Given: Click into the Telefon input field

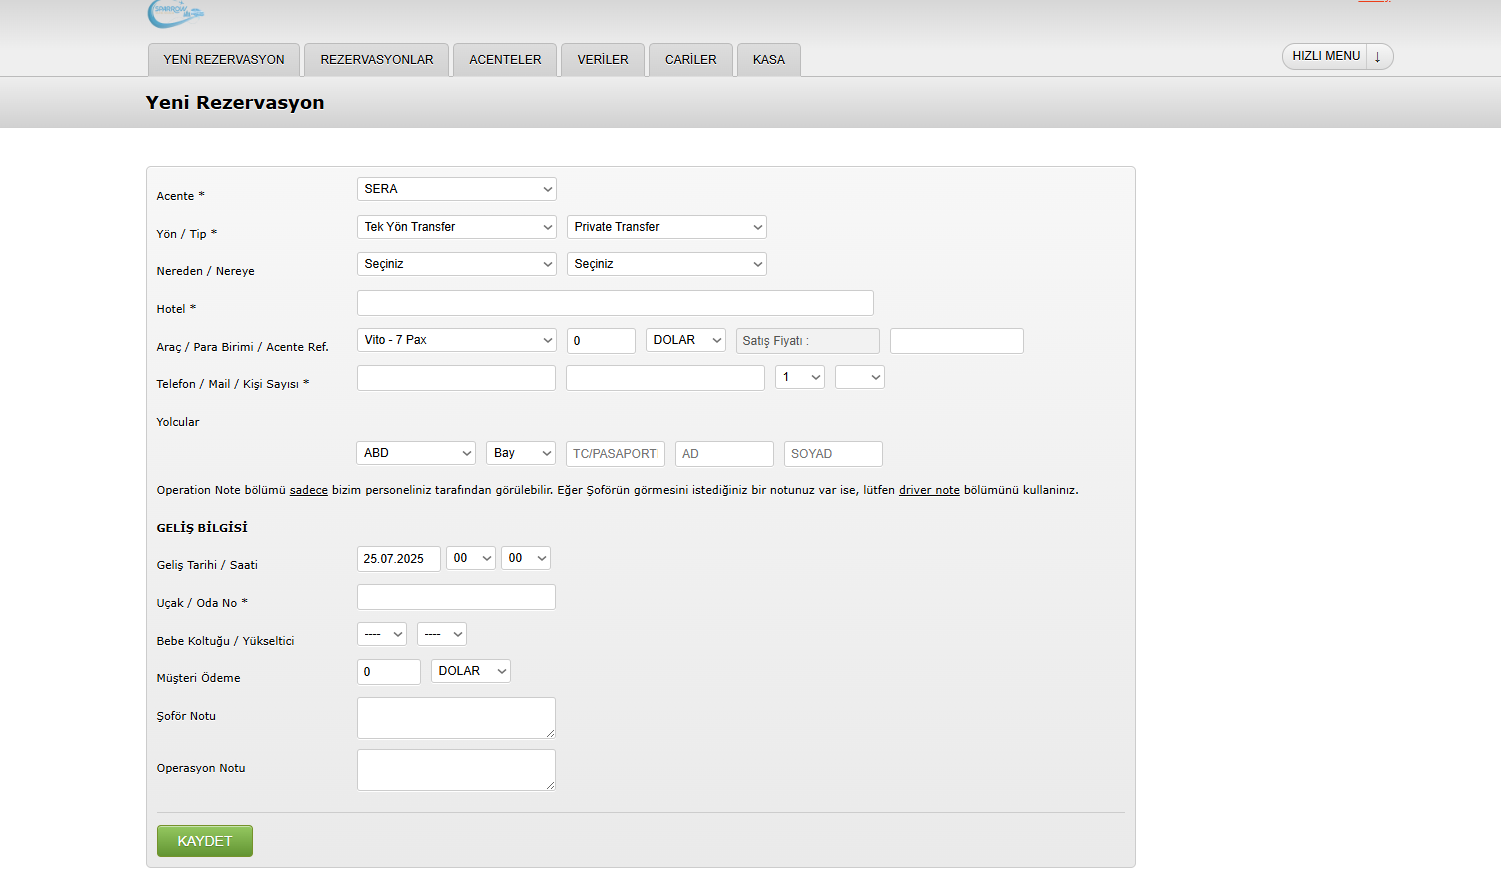Looking at the screenshot, I should point(456,378).
